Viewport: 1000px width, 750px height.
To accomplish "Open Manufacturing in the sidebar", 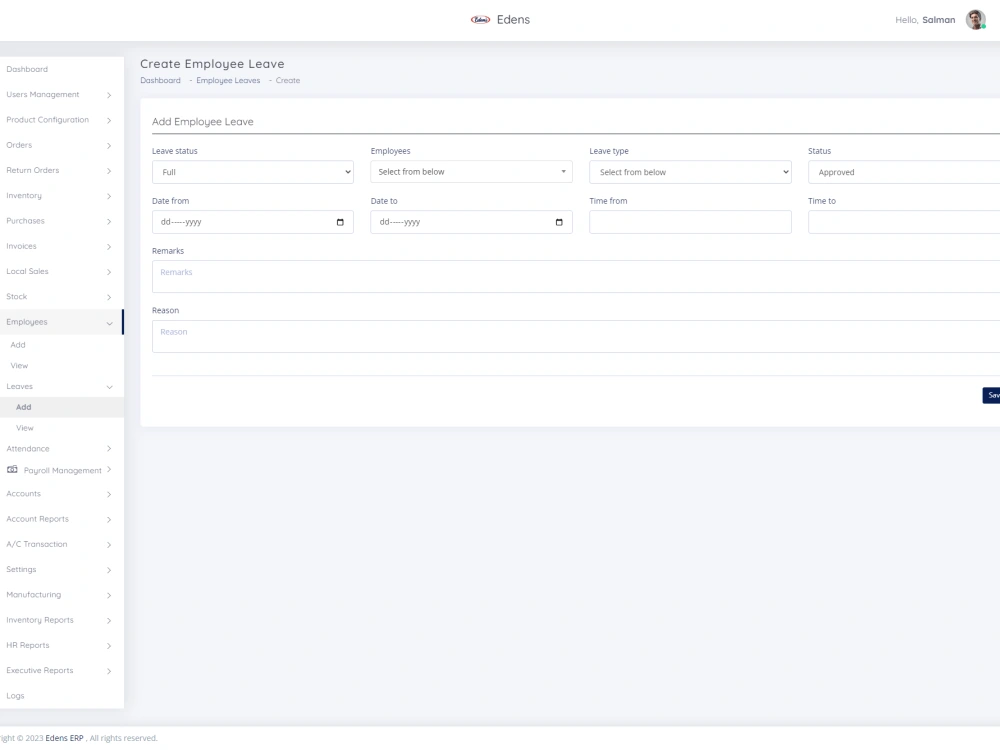I will (34, 594).
